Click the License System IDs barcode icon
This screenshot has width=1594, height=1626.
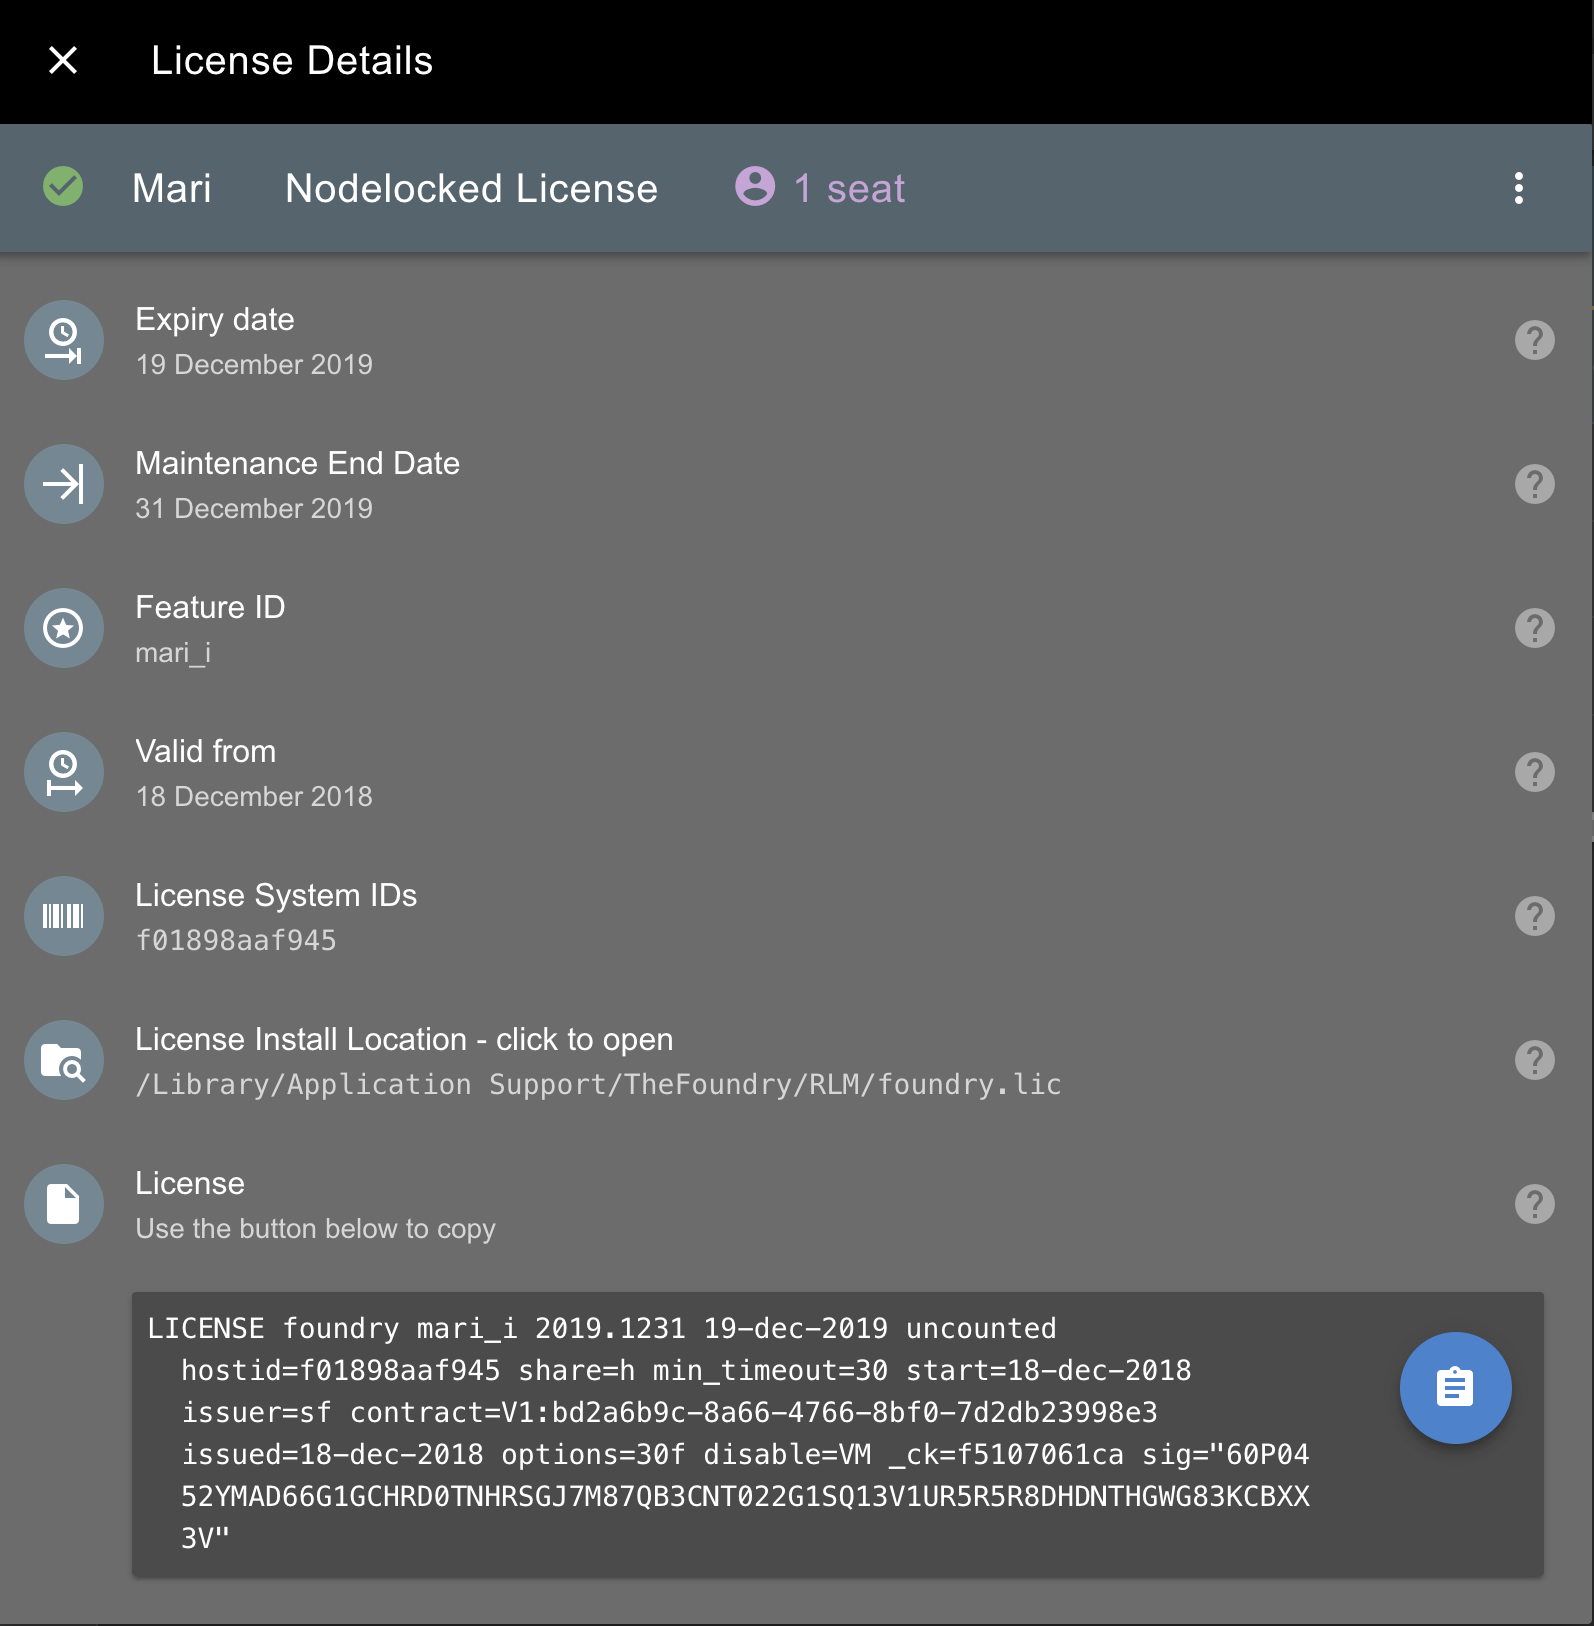click(x=64, y=916)
